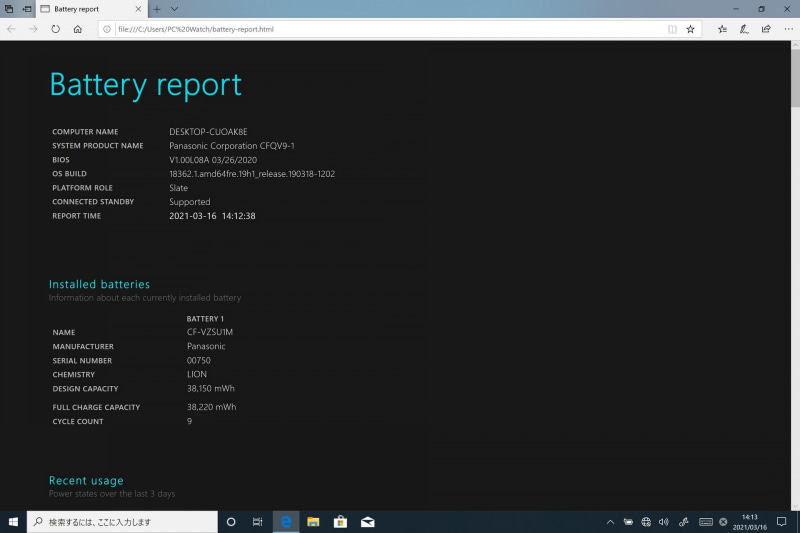Open new tab with plus button
800x533 pixels.
pyautogui.click(x=157, y=9)
